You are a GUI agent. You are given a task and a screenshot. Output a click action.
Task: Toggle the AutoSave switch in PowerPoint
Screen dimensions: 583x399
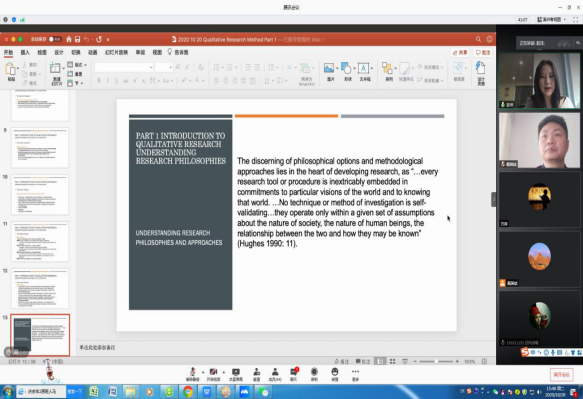[55, 39]
